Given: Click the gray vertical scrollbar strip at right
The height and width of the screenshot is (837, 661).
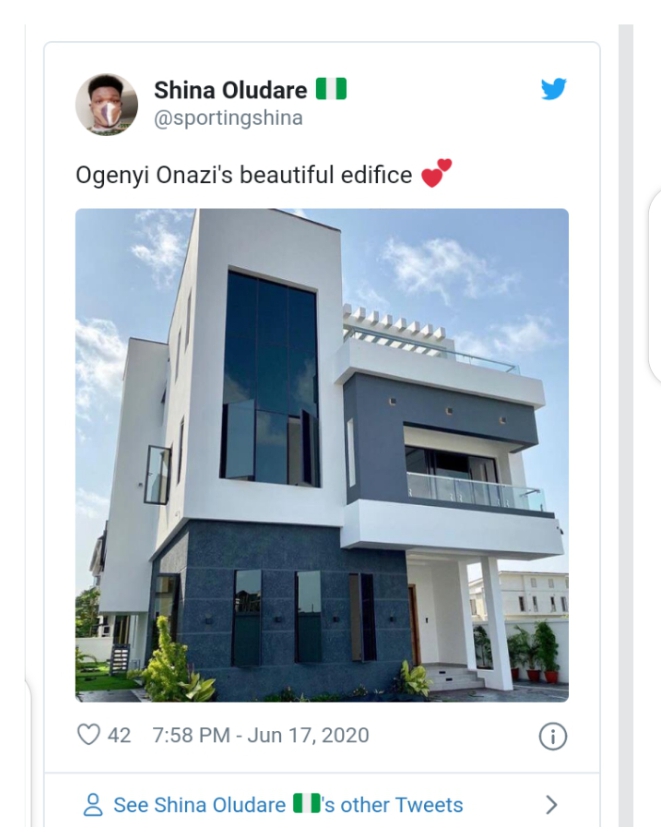Looking at the screenshot, I should point(626,425).
